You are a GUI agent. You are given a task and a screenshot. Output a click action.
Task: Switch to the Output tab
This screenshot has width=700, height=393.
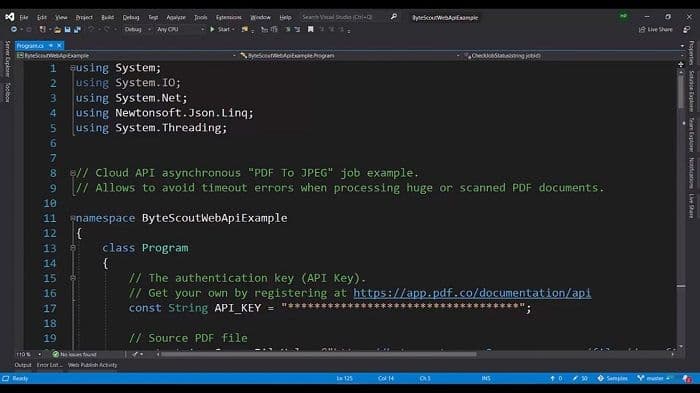coord(23,365)
